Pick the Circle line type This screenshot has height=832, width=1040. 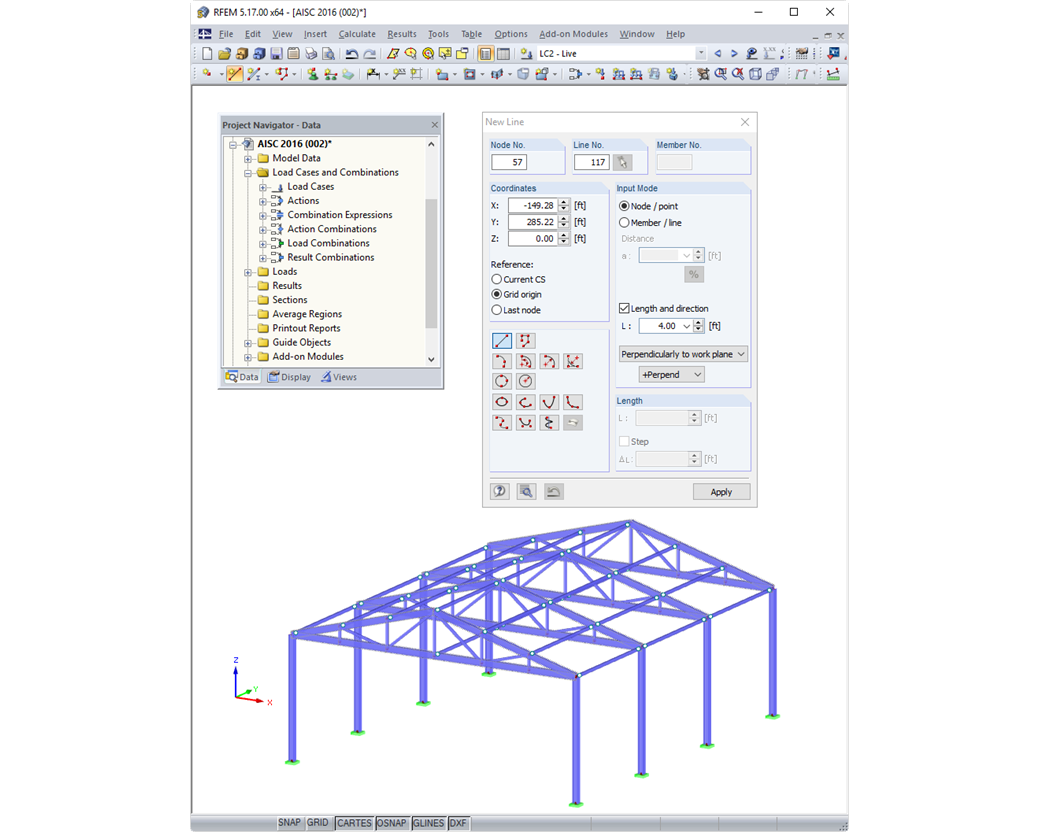(501, 381)
